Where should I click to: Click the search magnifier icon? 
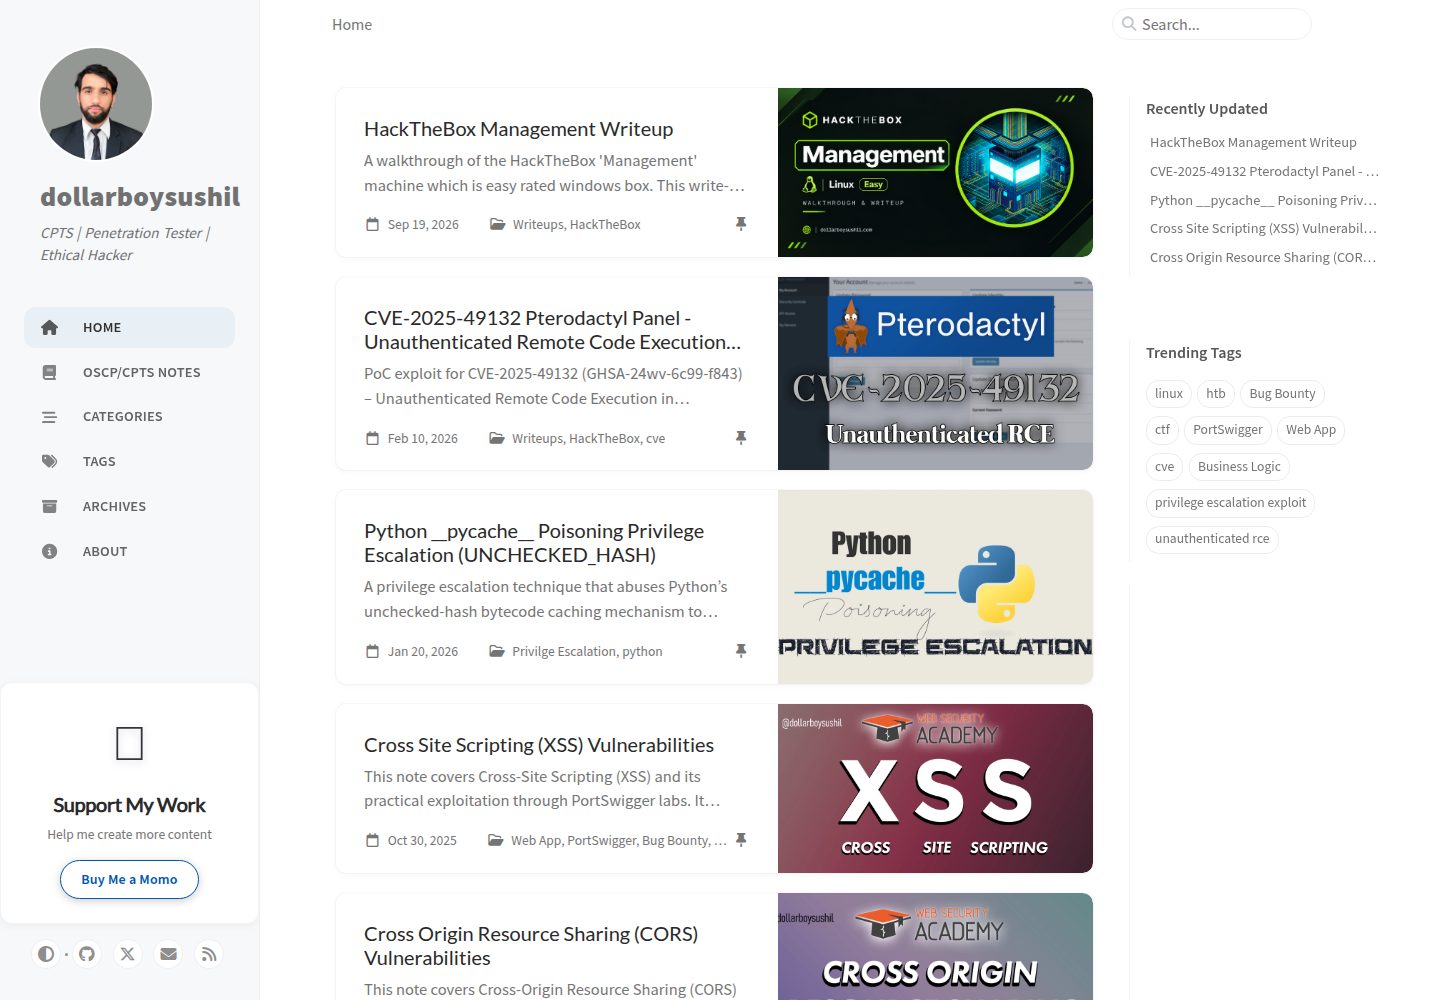point(1129,24)
